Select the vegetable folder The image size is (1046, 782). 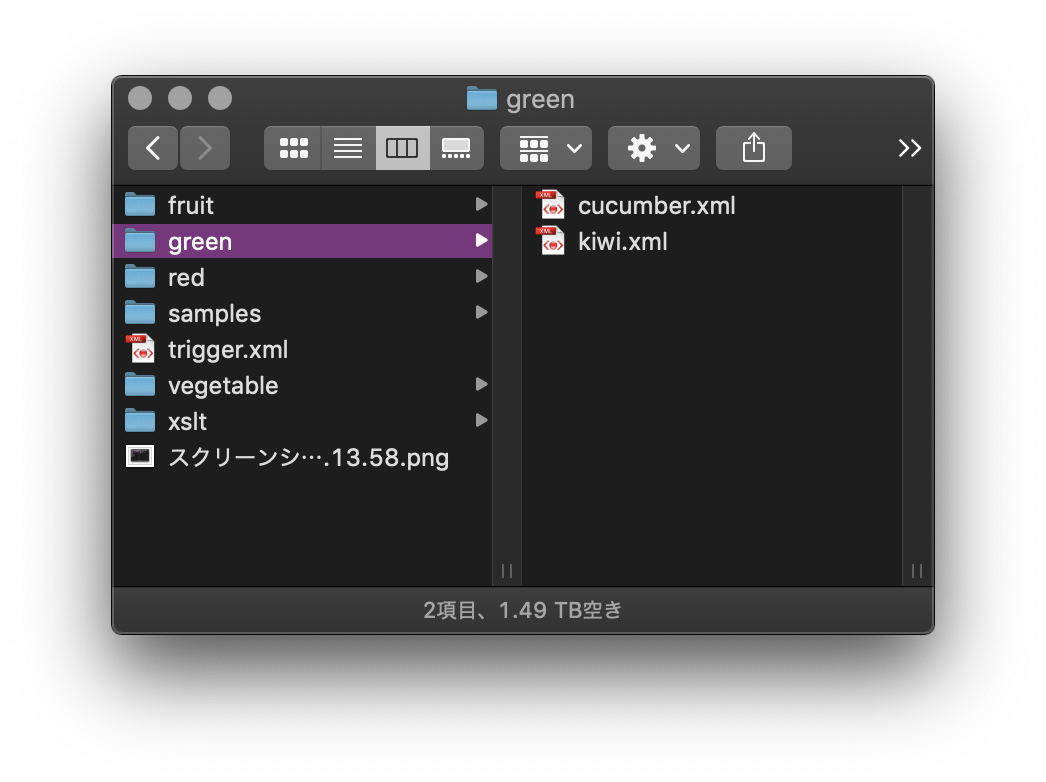(x=303, y=385)
